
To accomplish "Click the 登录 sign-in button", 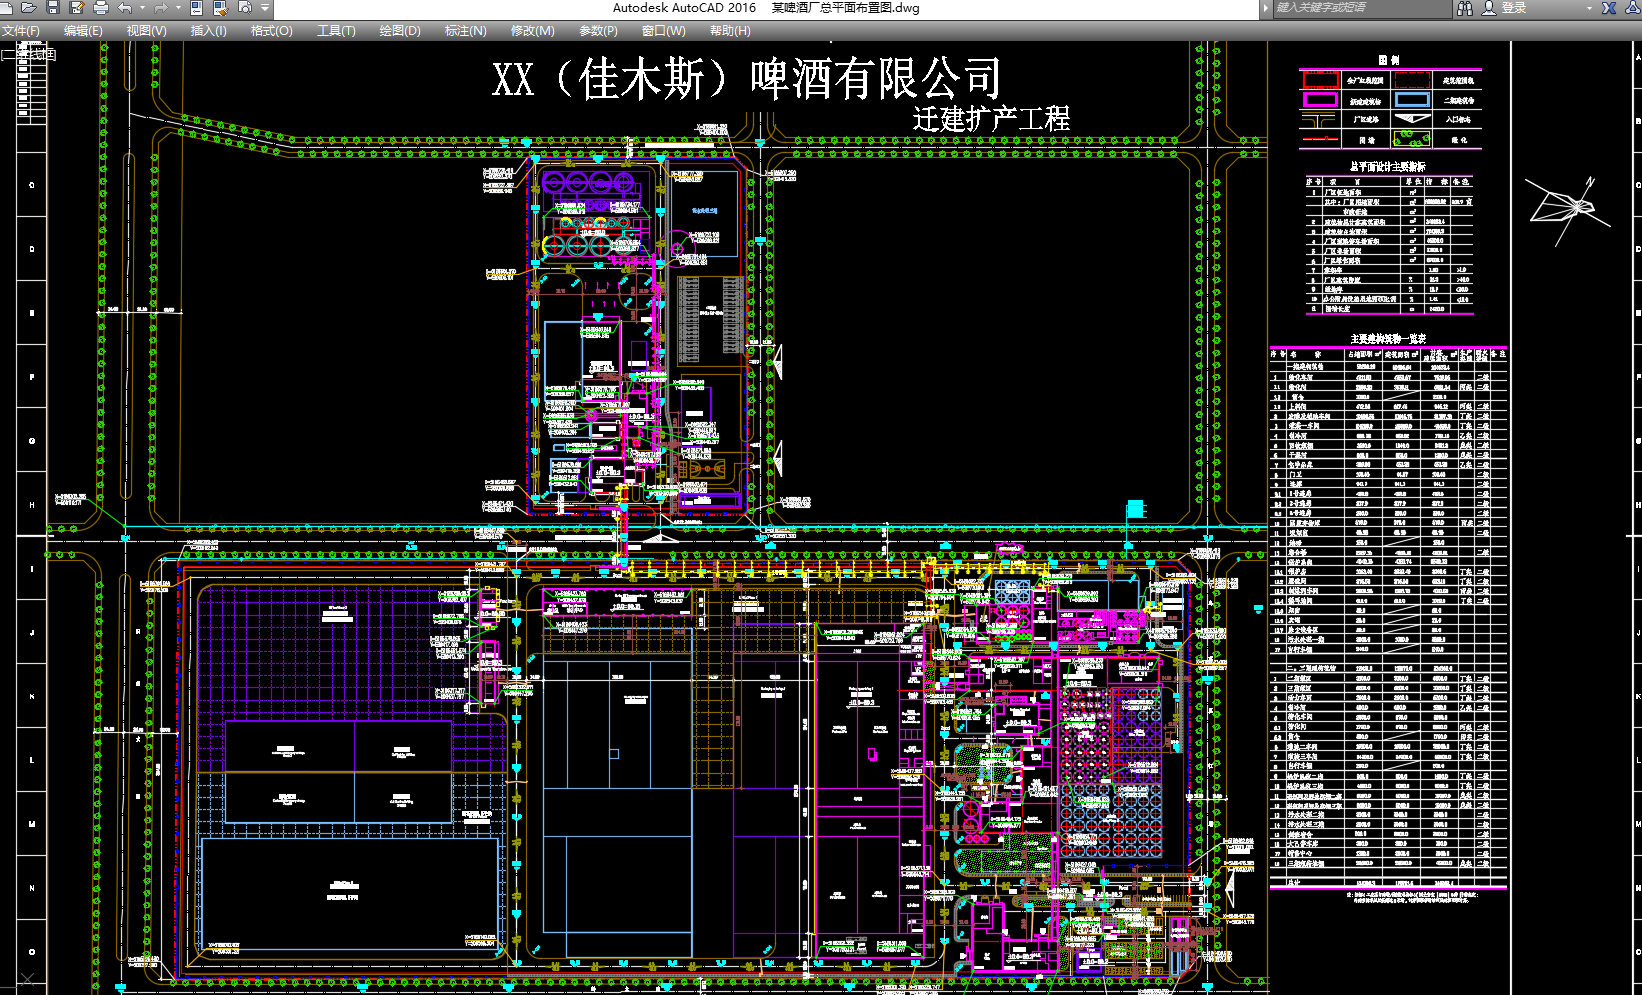I will click(x=1513, y=8).
